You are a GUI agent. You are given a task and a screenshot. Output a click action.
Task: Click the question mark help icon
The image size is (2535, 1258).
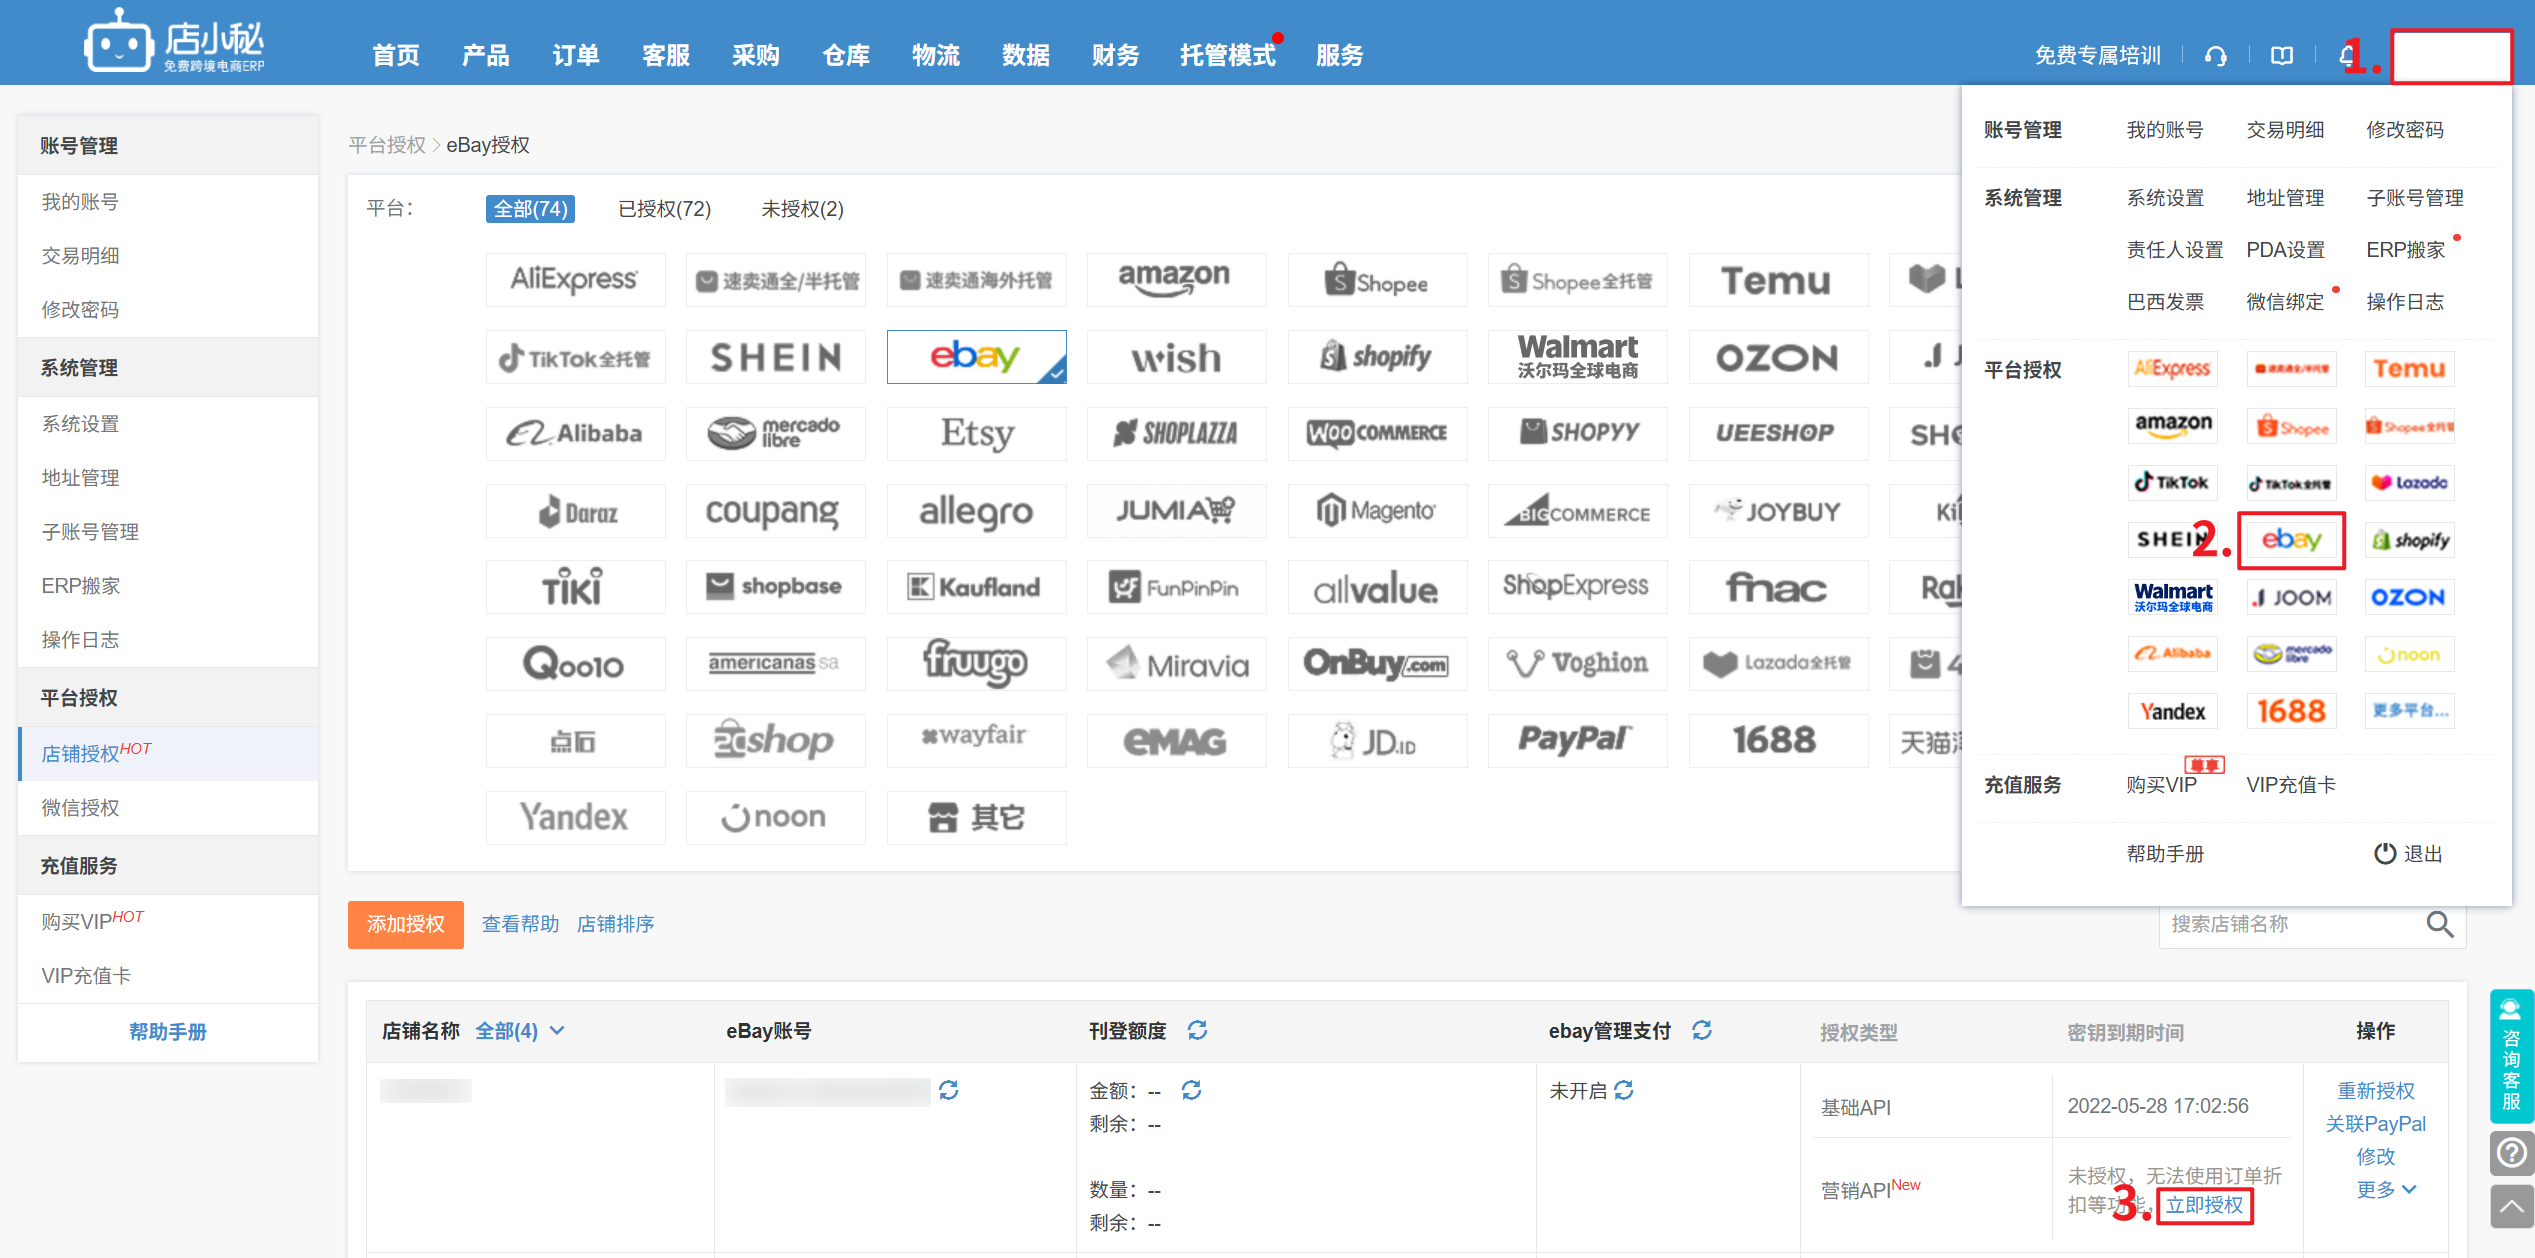click(2511, 1153)
